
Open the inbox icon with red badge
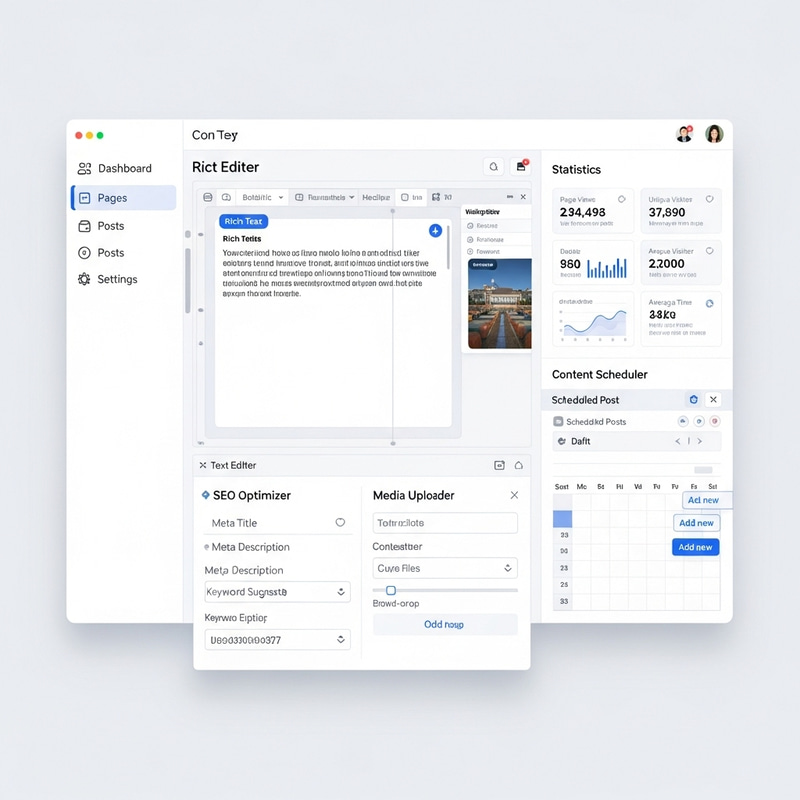point(520,167)
